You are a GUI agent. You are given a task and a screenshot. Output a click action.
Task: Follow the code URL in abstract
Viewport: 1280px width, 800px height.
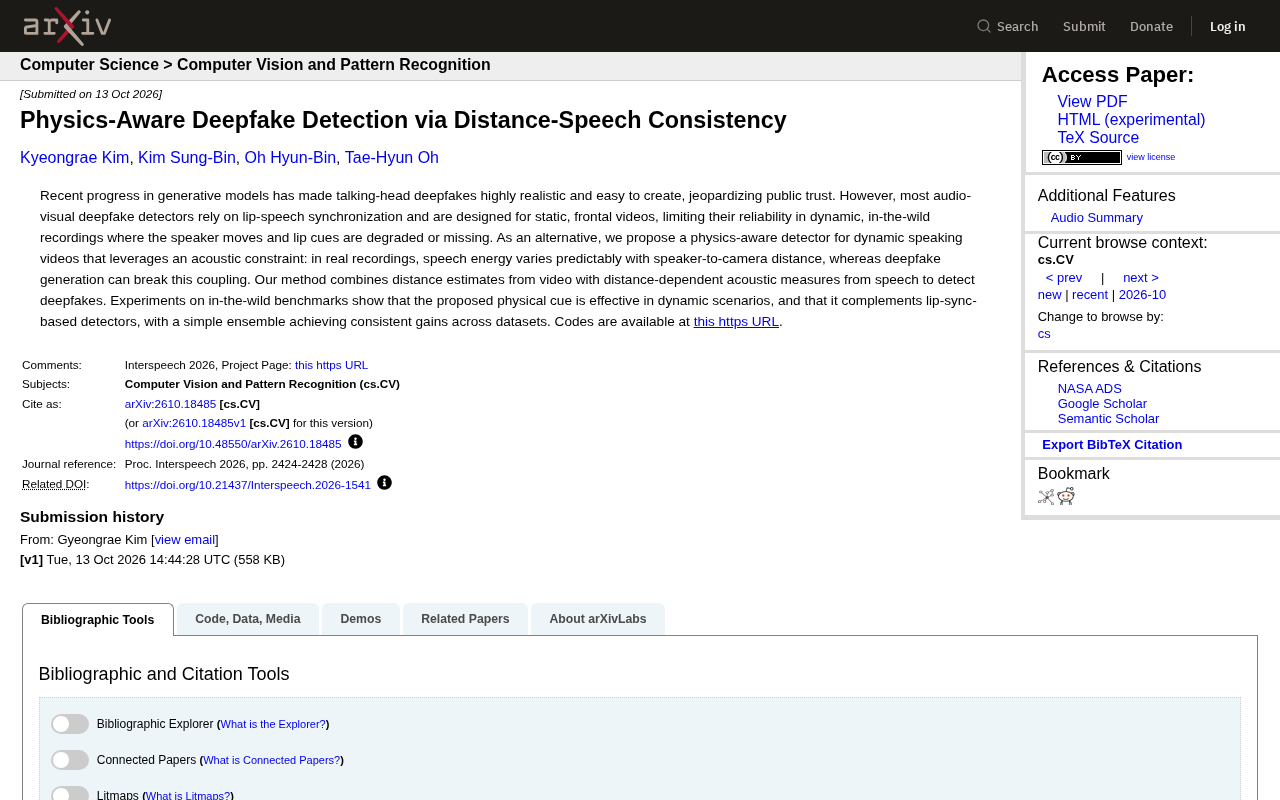[x=736, y=322]
